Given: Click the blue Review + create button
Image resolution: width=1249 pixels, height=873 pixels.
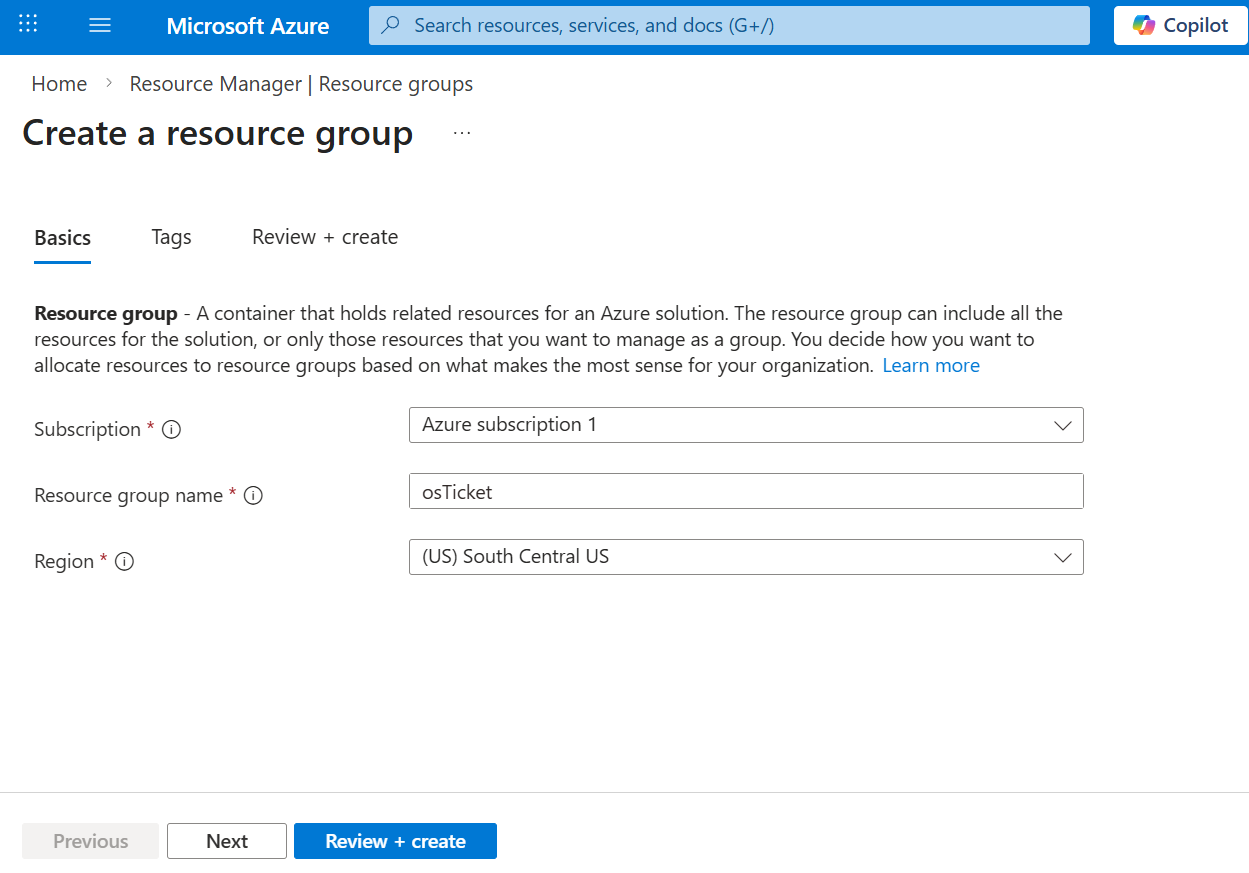Looking at the screenshot, I should coord(395,841).
